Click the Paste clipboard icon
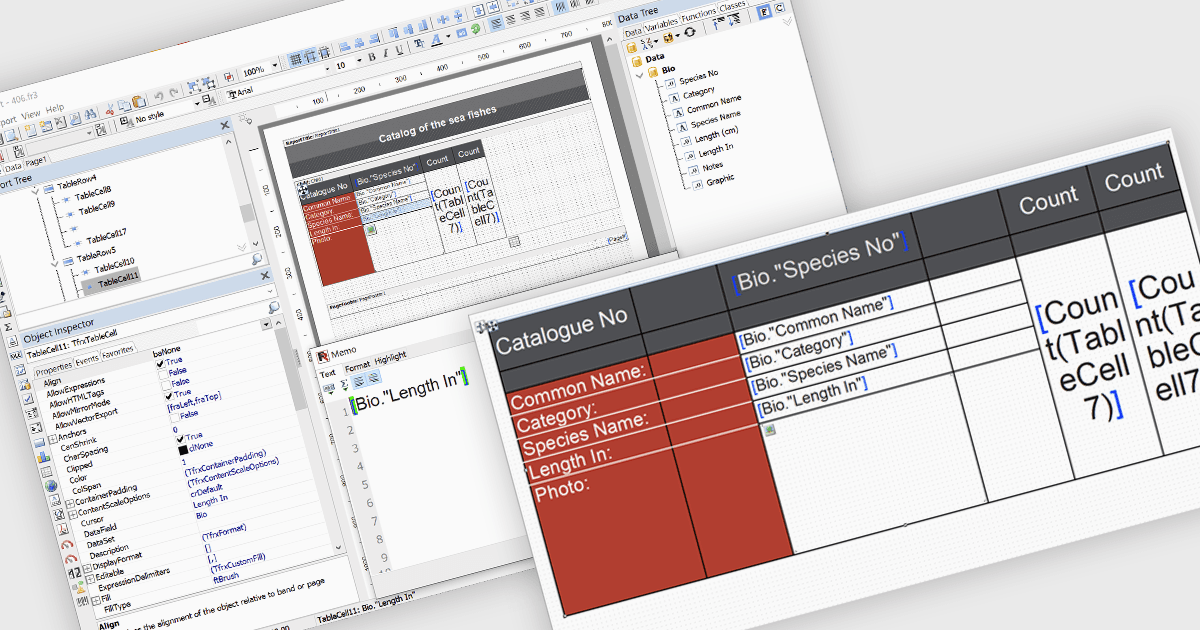Screen dimensions: 1200x630 (x=138, y=101)
